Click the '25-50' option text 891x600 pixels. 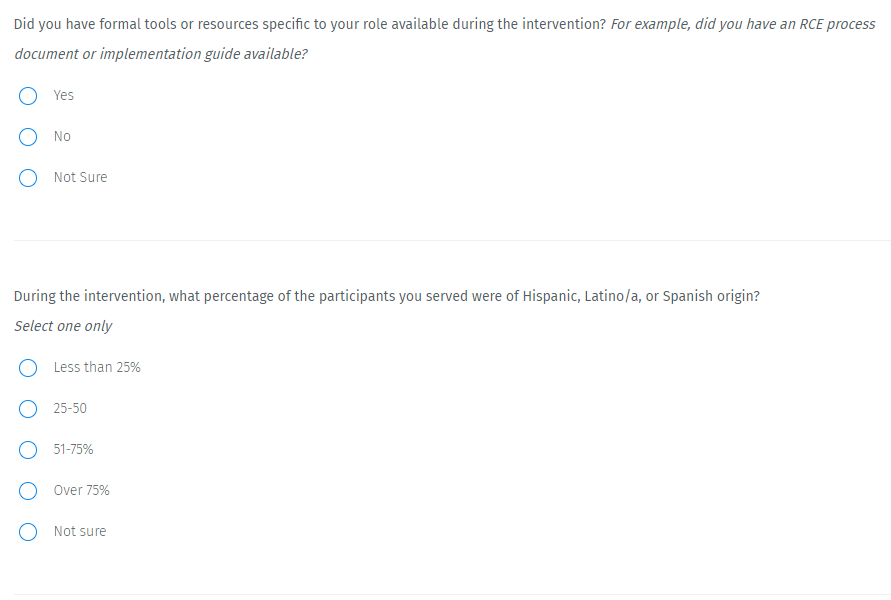(70, 409)
